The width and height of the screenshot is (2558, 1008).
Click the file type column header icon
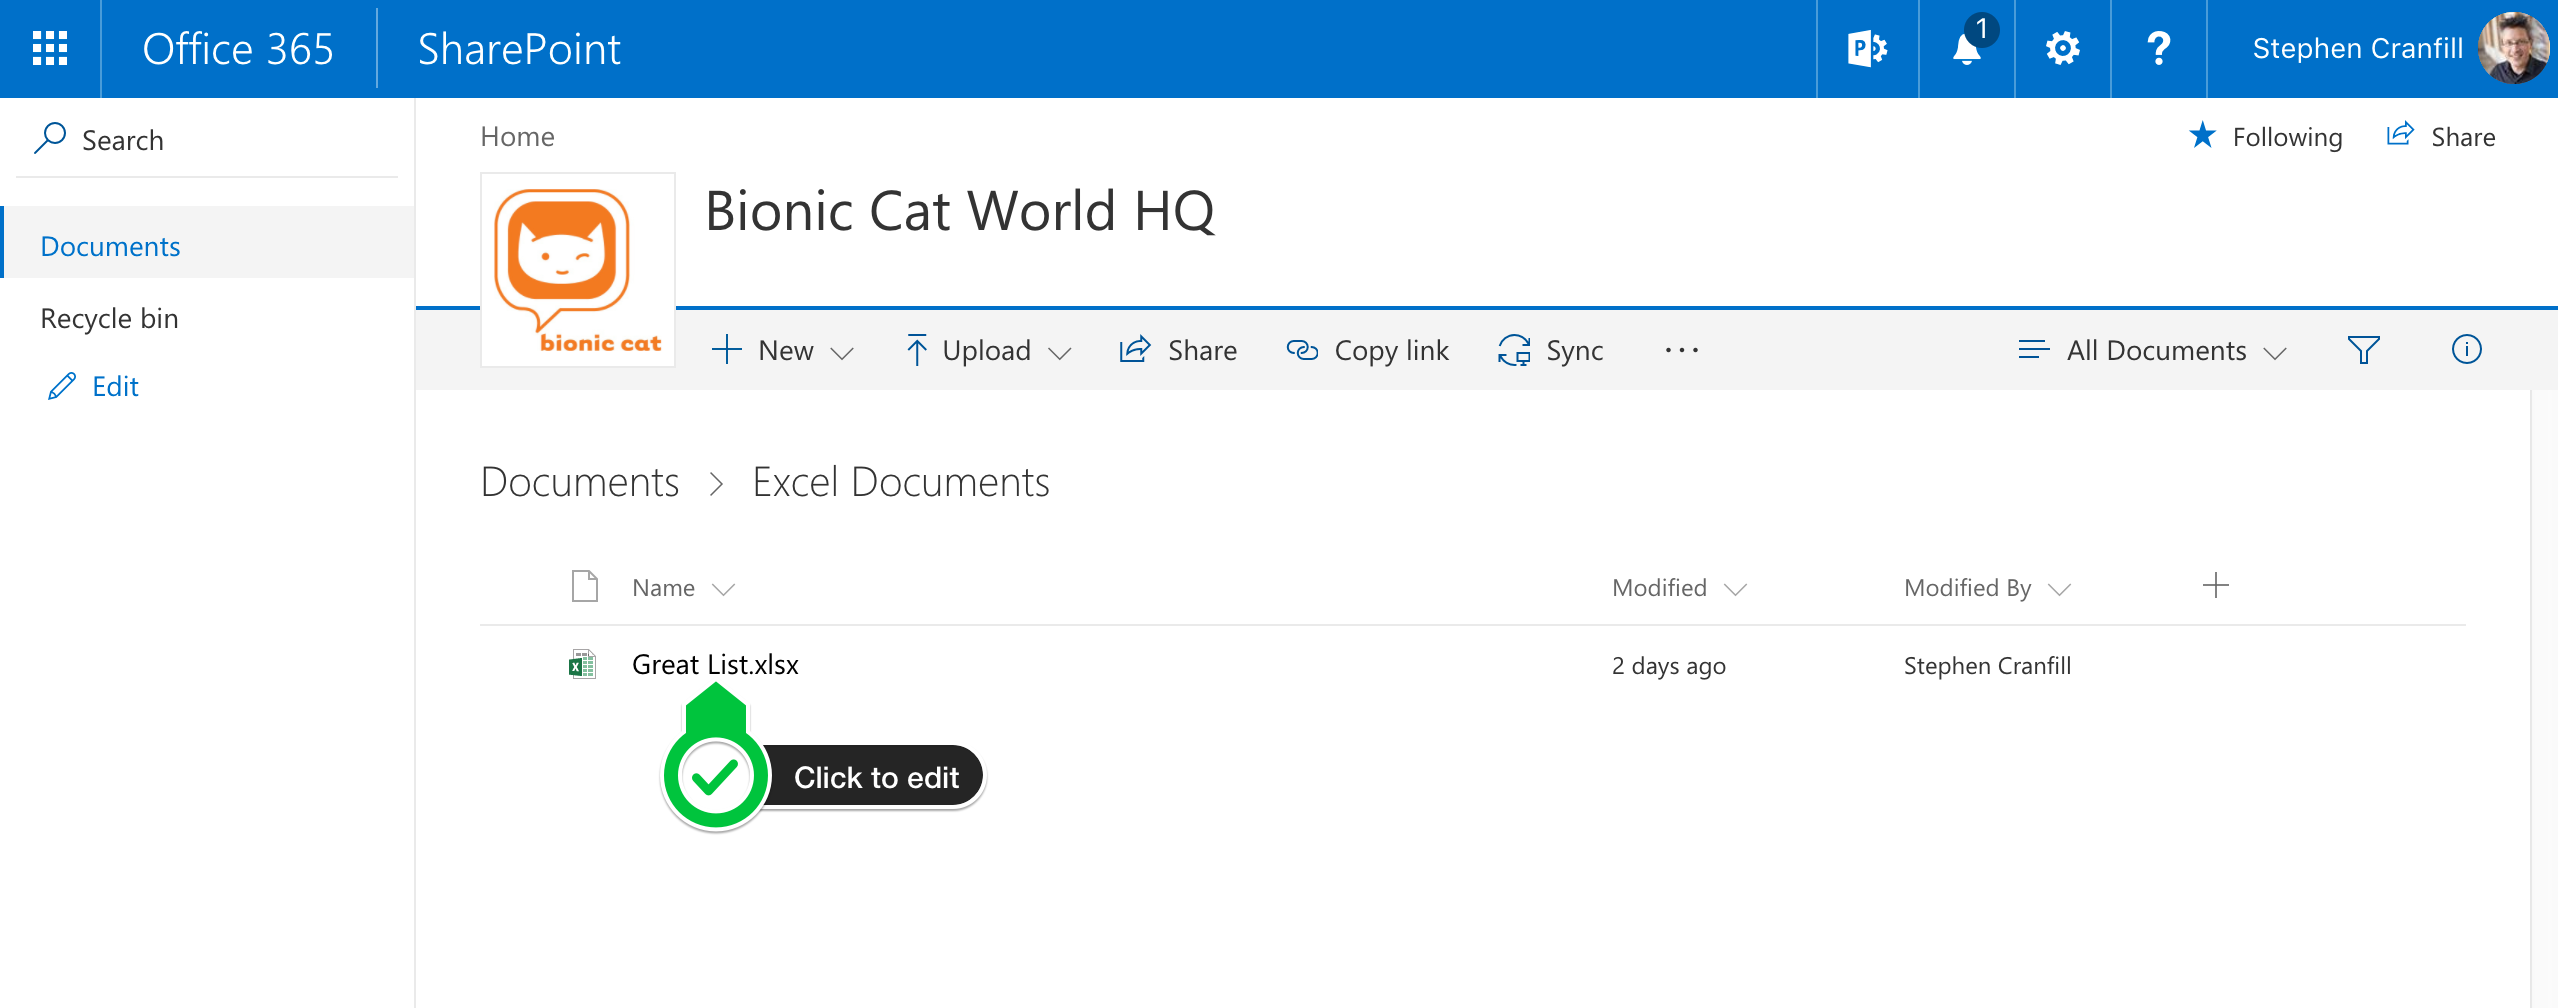(x=584, y=586)
